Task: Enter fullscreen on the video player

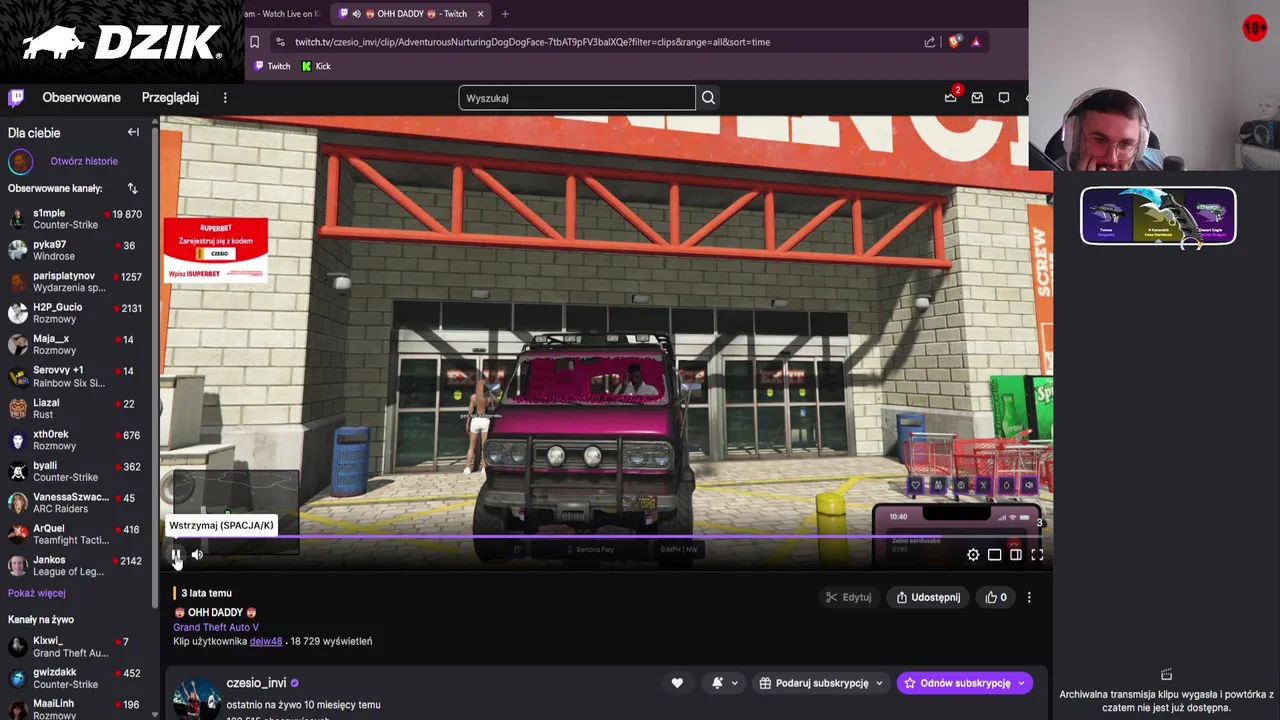Action: 1037,555
